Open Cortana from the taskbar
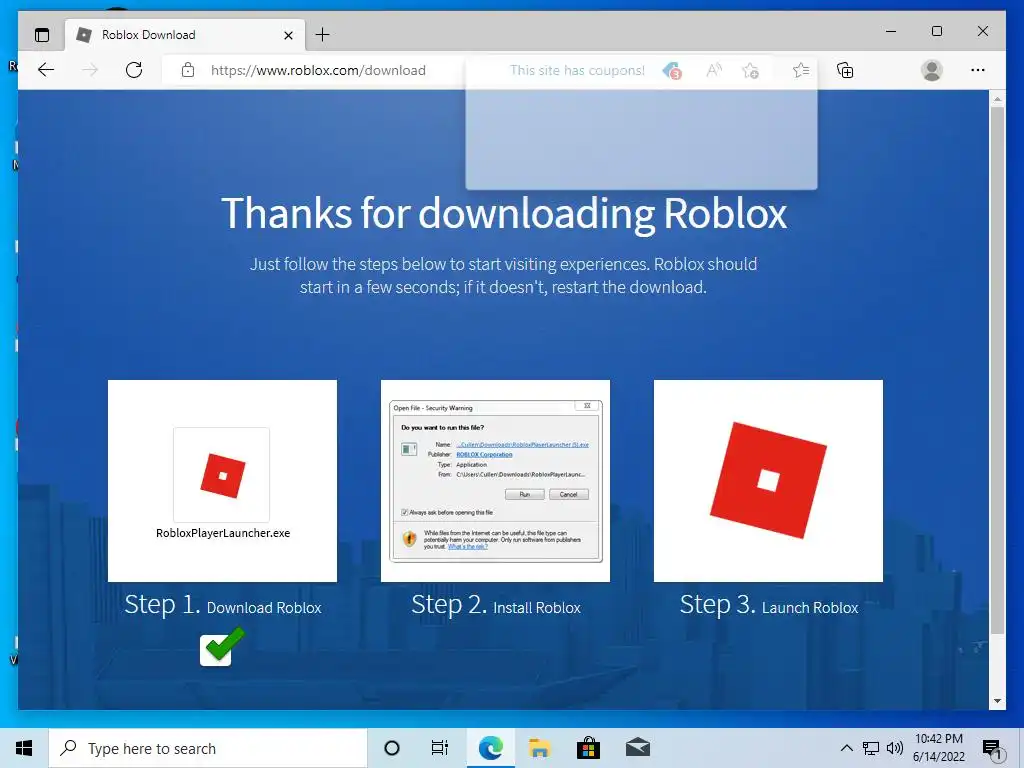 tap(392, 748)
